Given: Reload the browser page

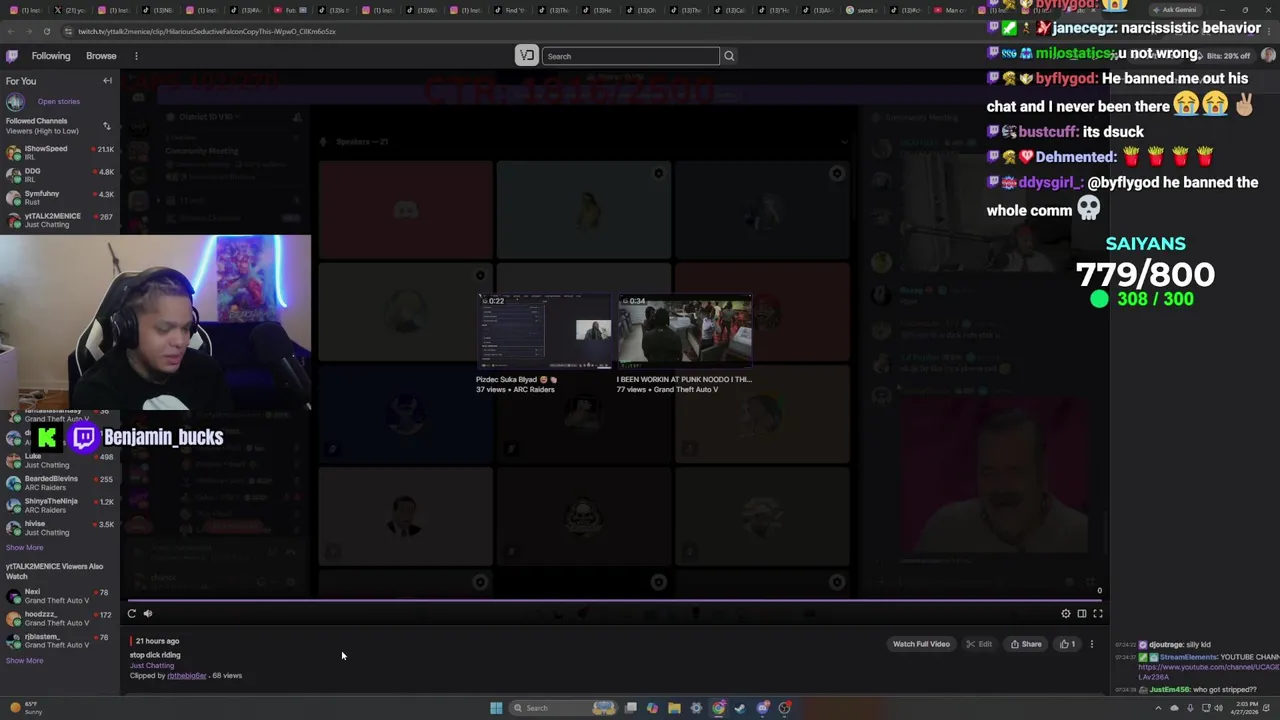Looking at the screenshot, I should 46,31.
